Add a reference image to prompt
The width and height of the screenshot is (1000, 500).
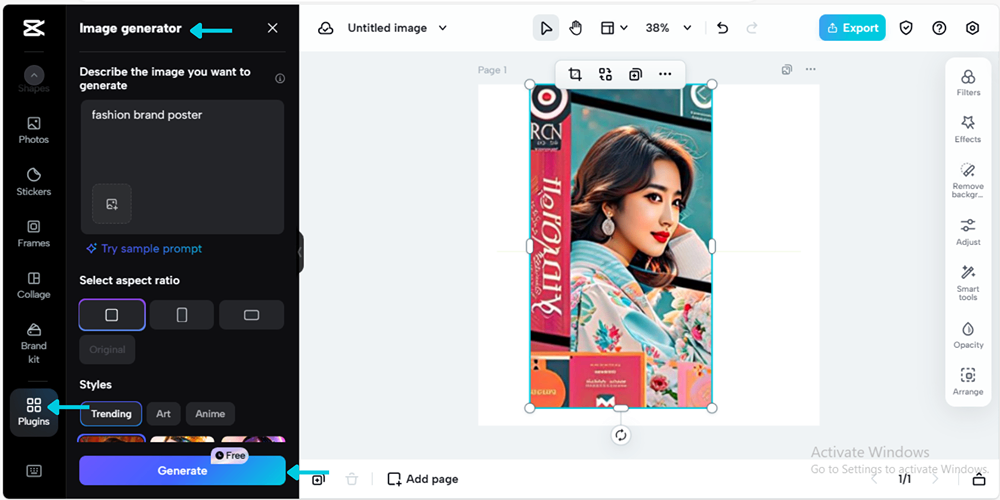pyautogui.click(x=112, y=204)
